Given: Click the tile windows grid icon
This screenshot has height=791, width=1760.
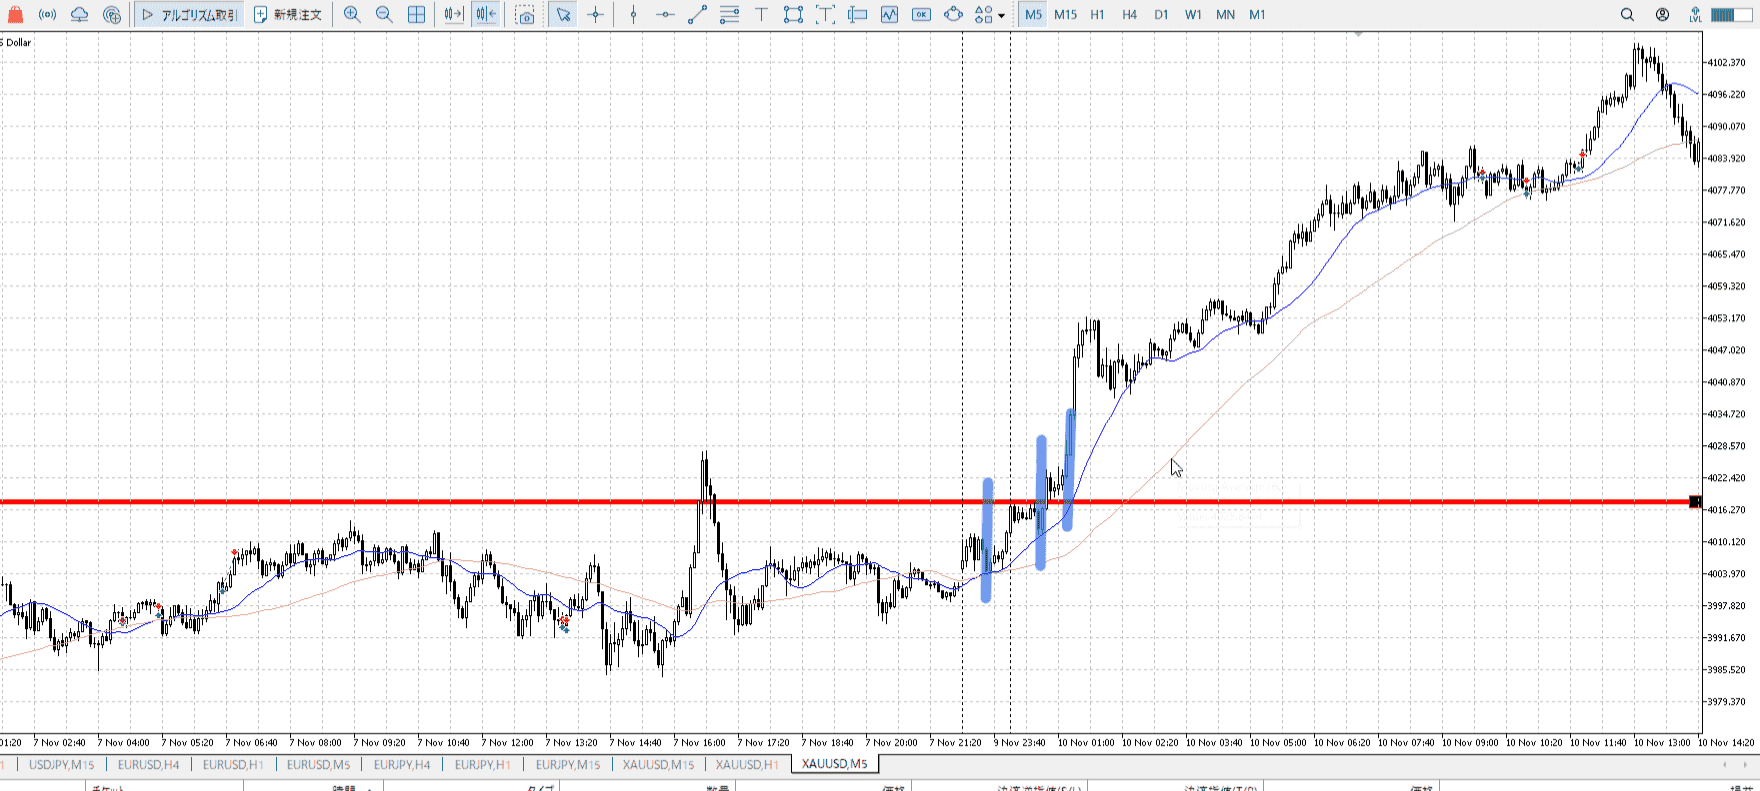Looking at the screenshot, I should (416, 15).
